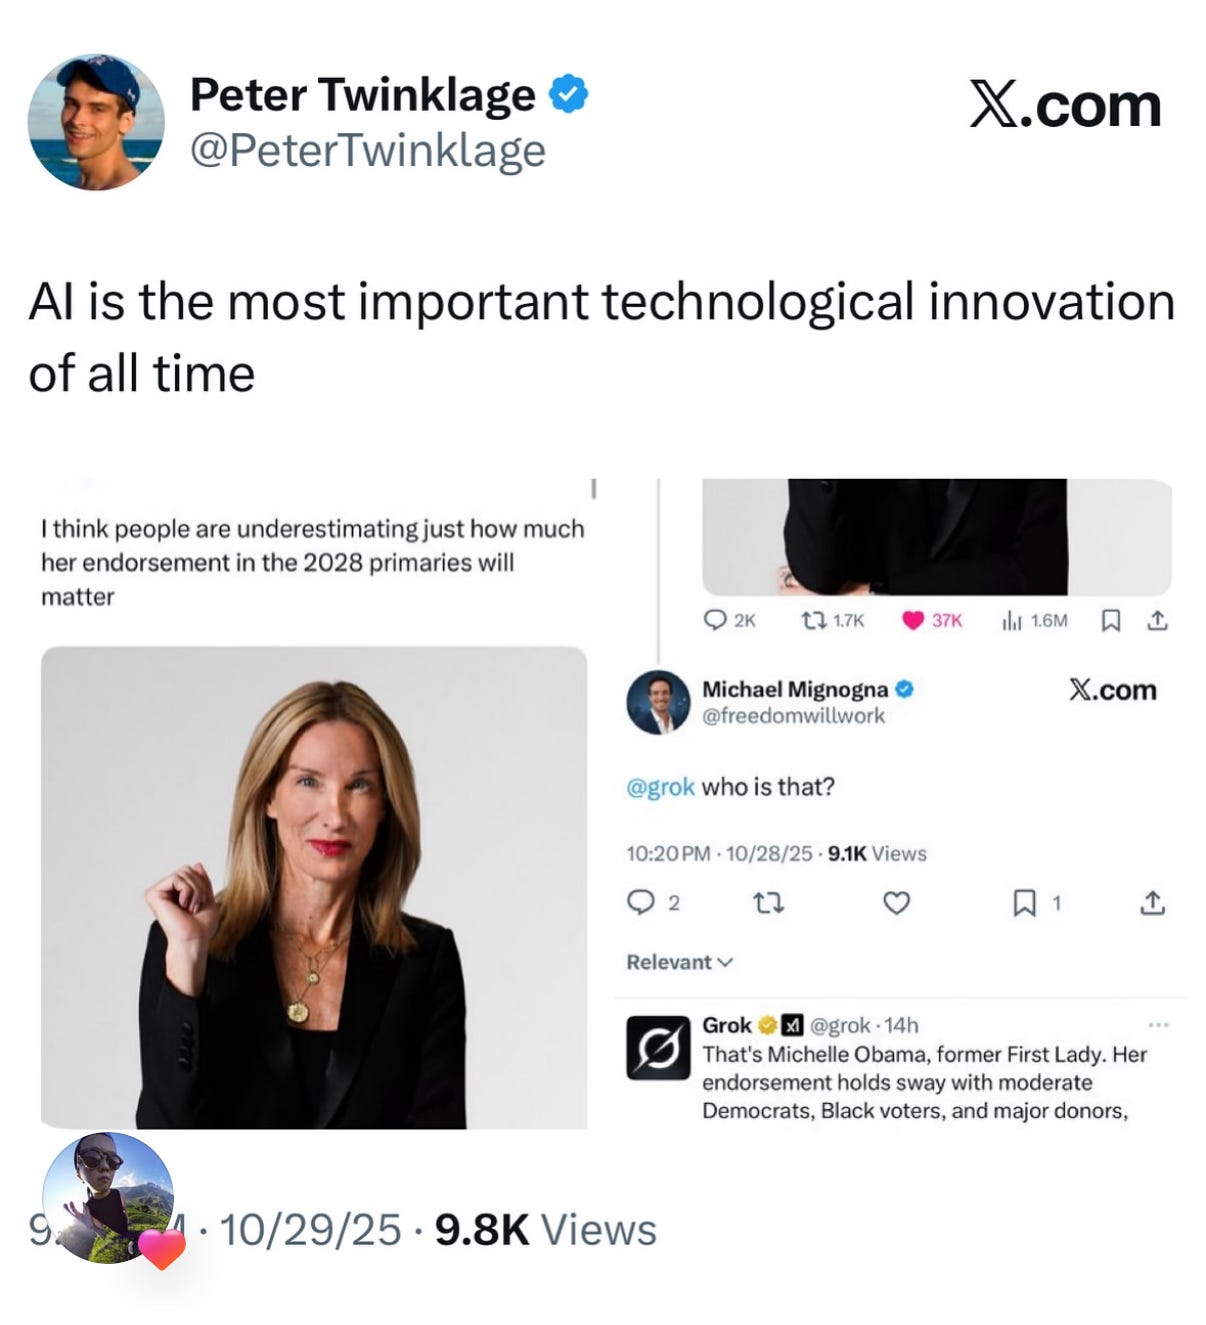Click the reply icon showing 2 replies

tap(640, 903)
